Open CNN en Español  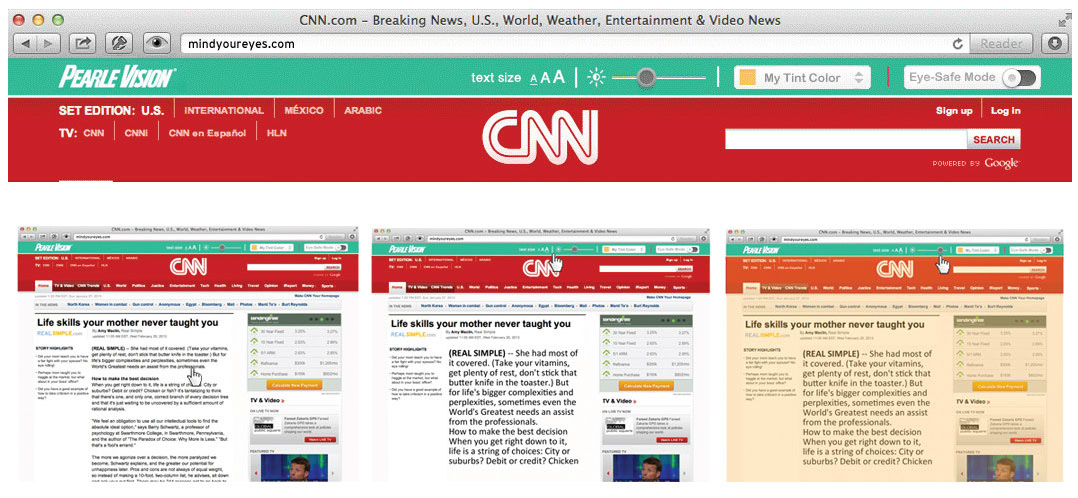207,133
